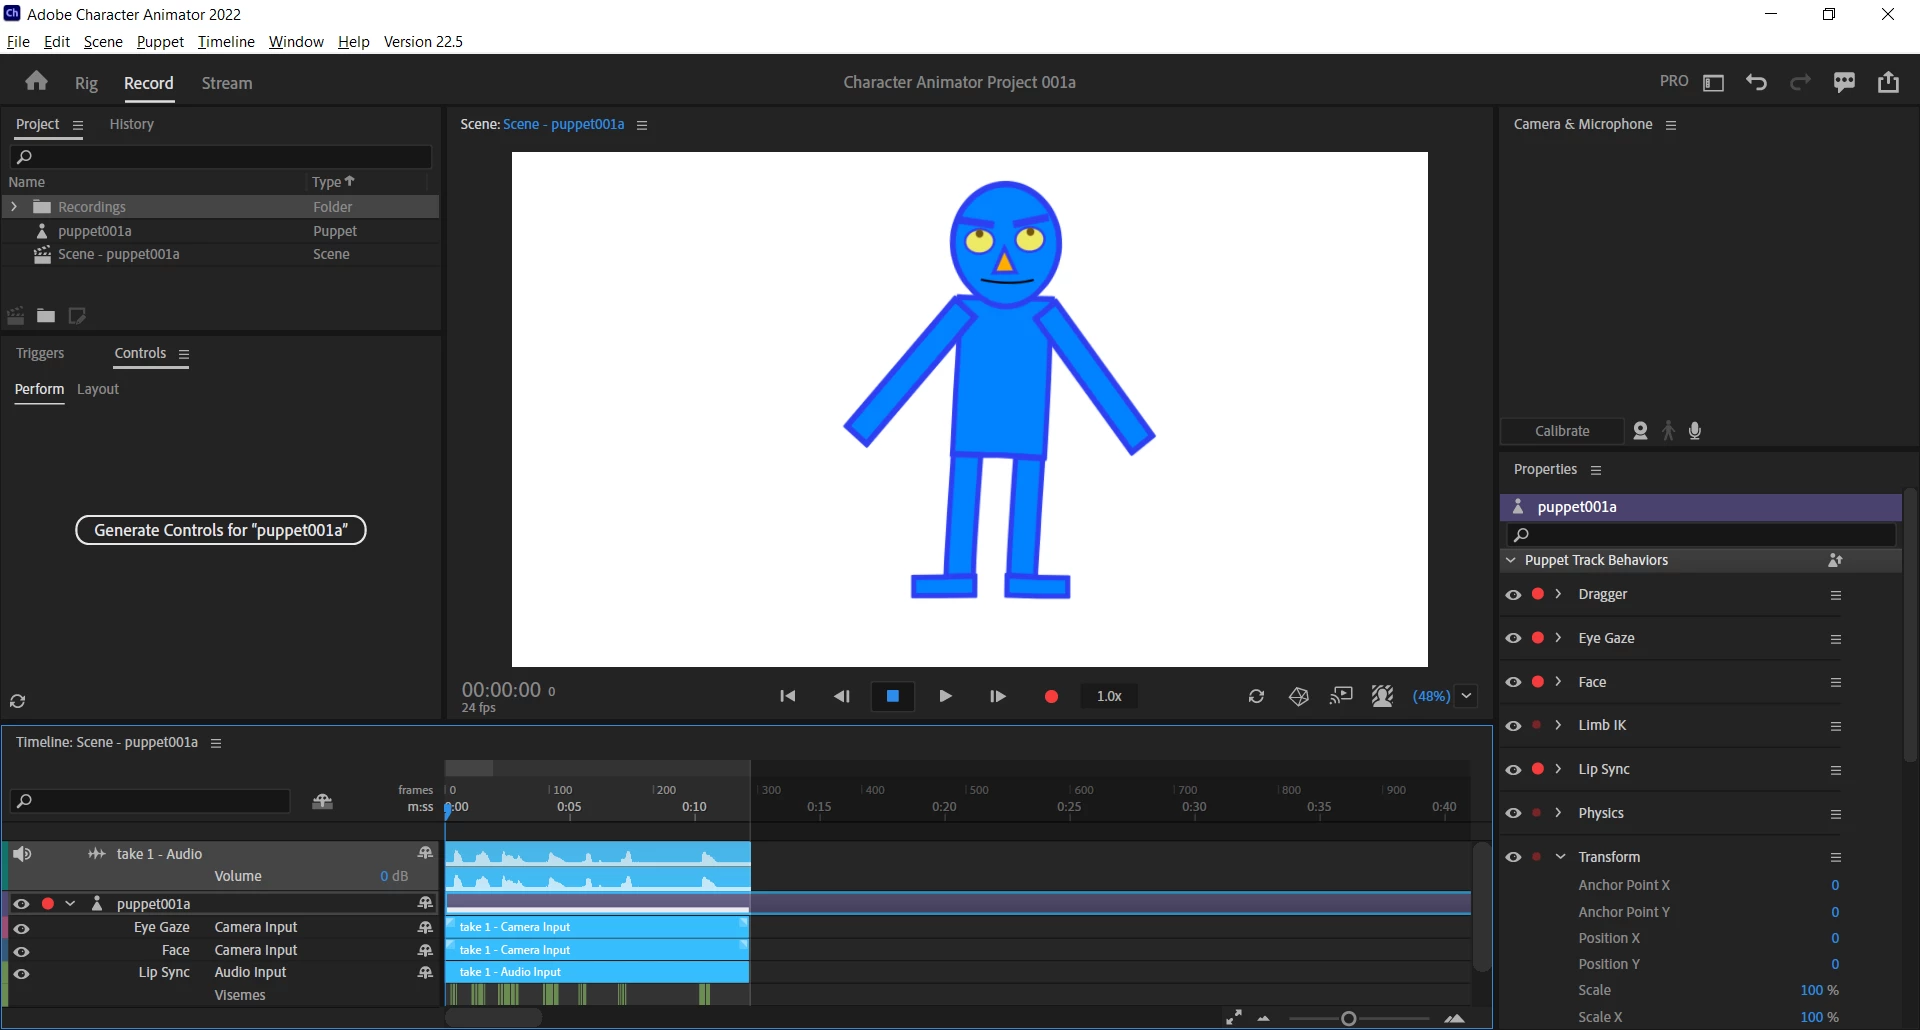Expand the Eye Gaze behavior in Properties
Viewport: 1920px width, 1030px height.
tap(1558, 638)
